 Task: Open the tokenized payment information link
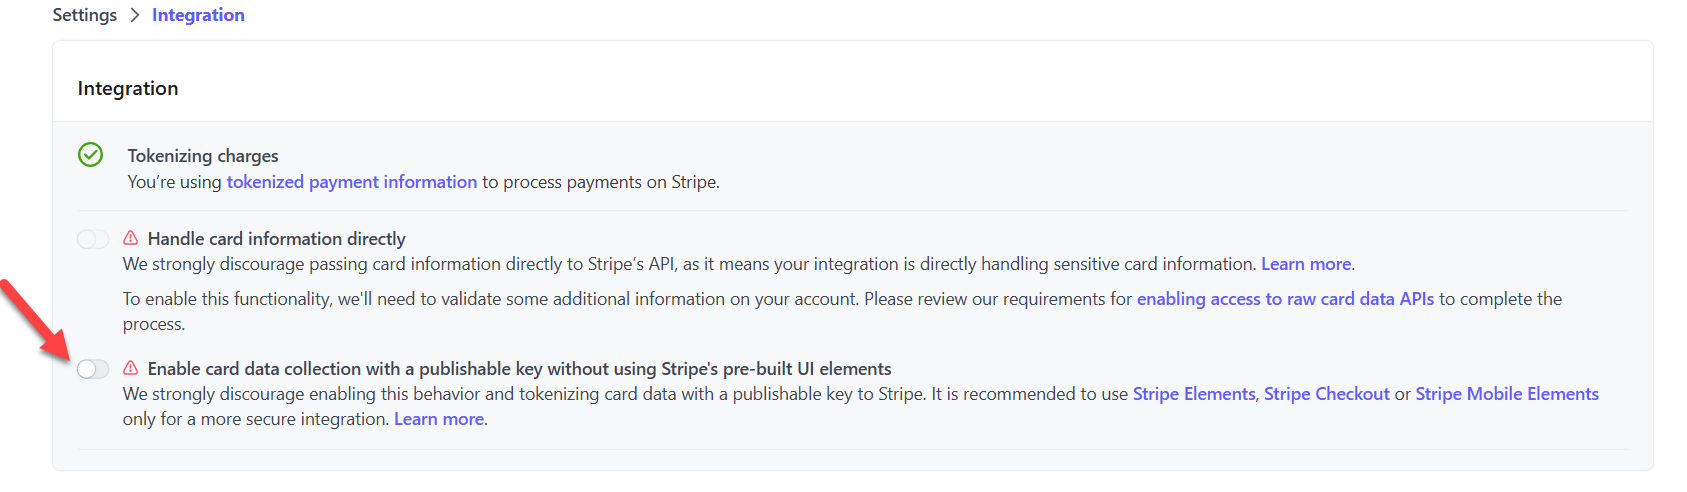pos(351,182)
